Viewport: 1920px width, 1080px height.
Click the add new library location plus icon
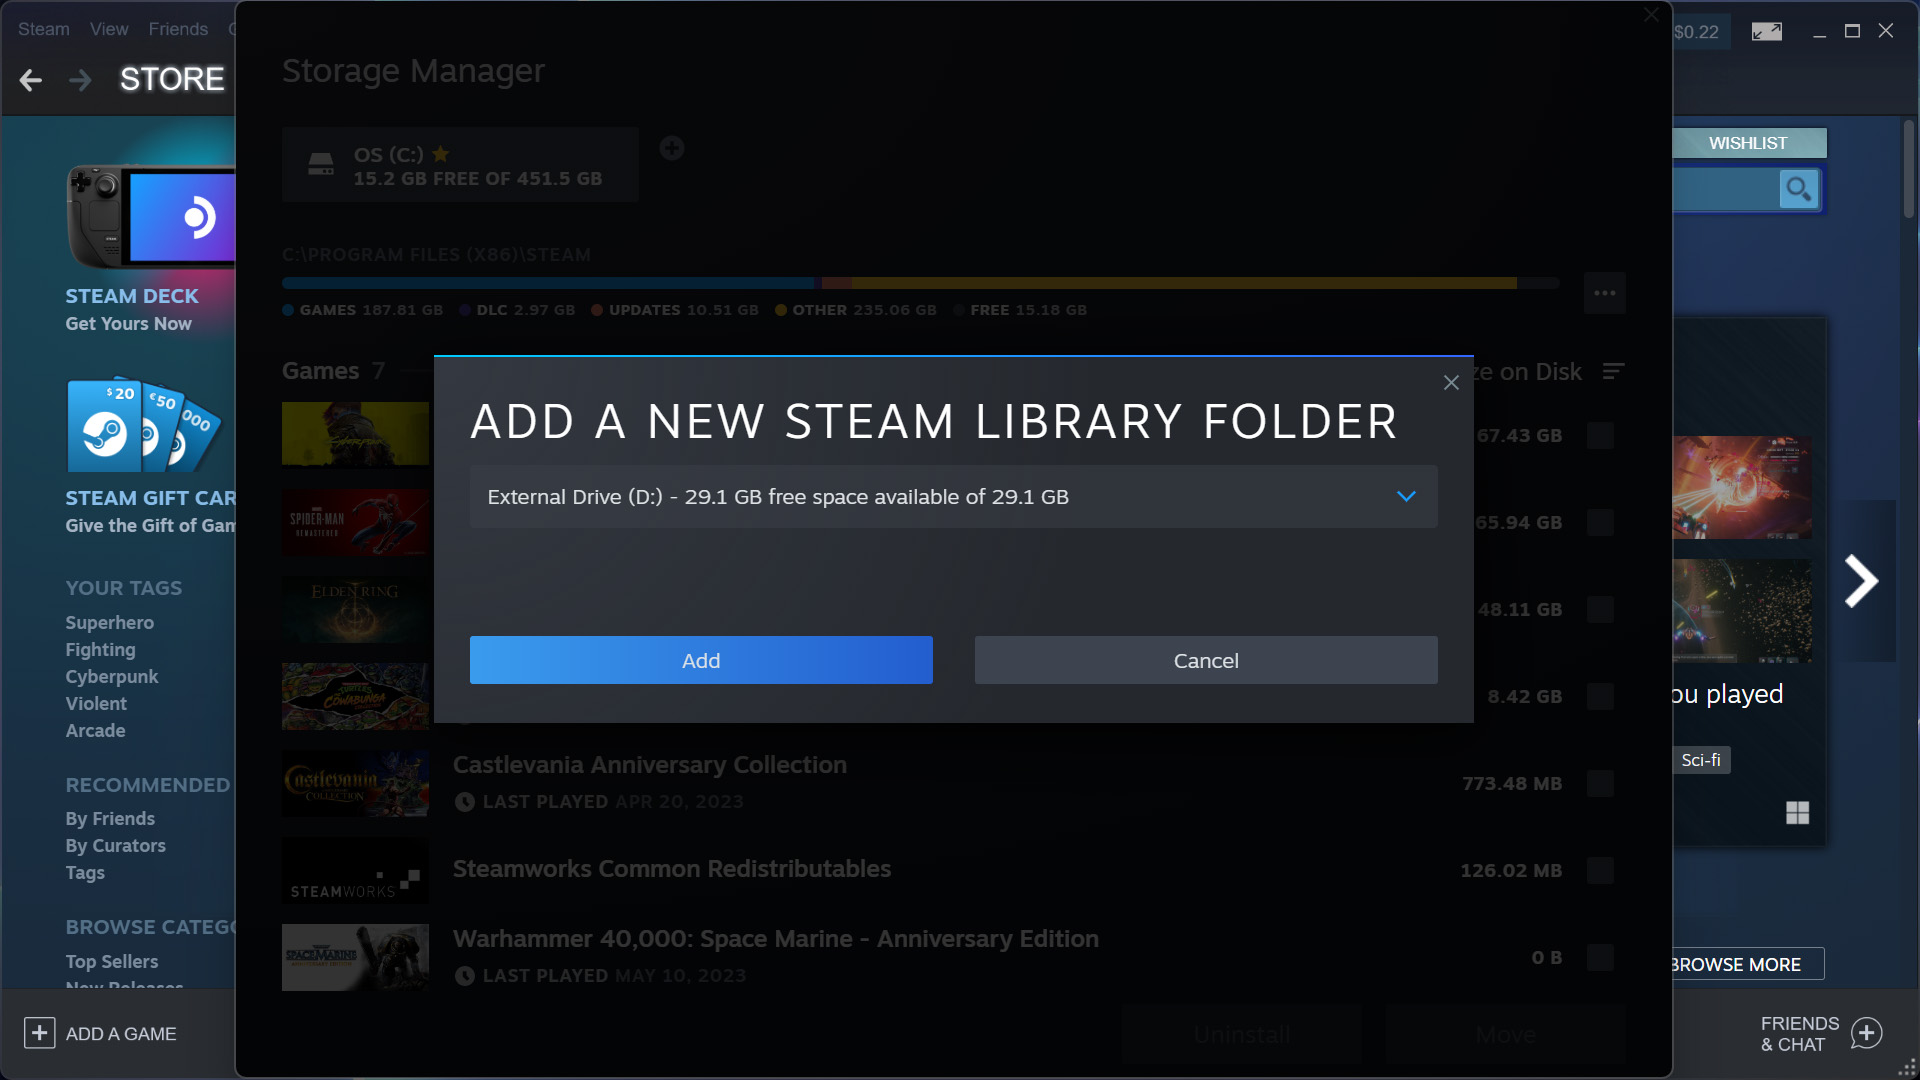pyautogui.click(x=673, y=148)
